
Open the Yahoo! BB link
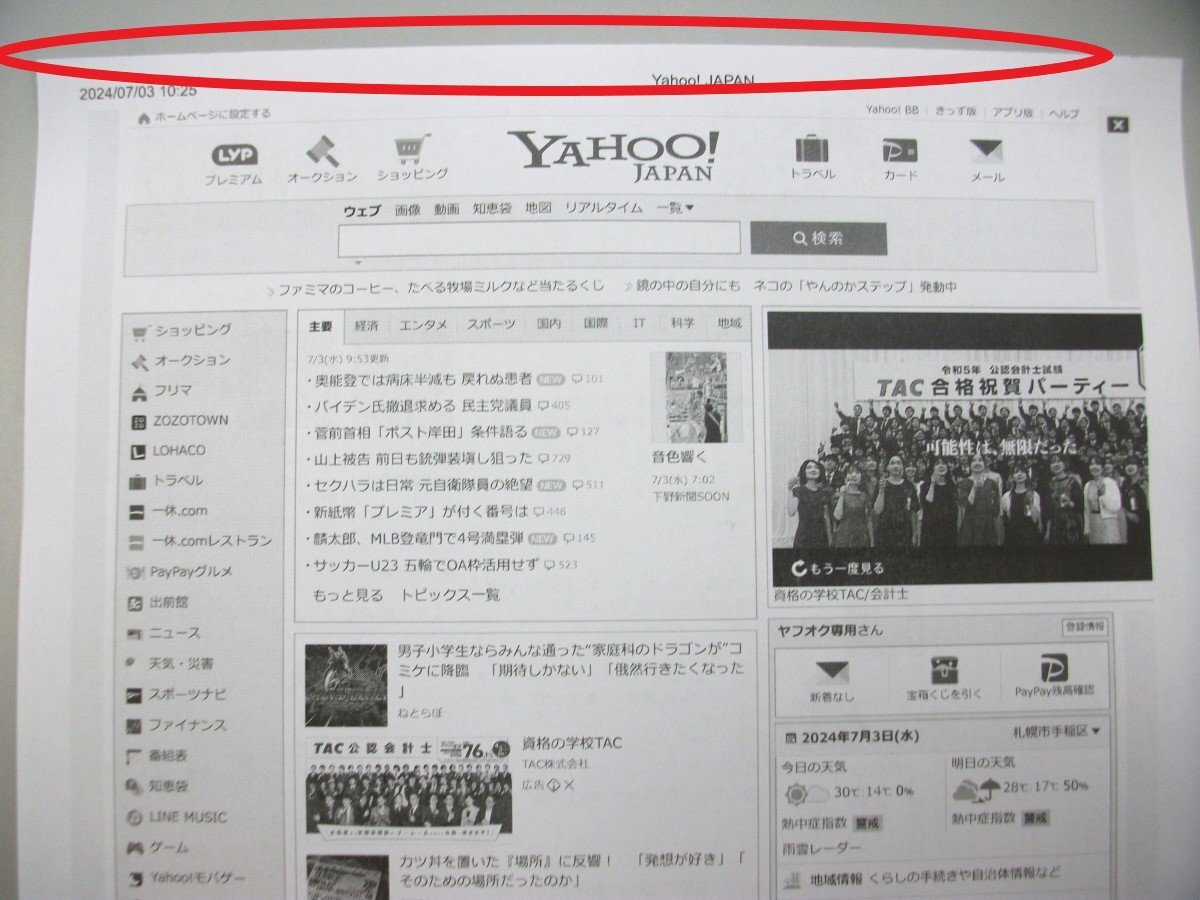click(892, 111)
